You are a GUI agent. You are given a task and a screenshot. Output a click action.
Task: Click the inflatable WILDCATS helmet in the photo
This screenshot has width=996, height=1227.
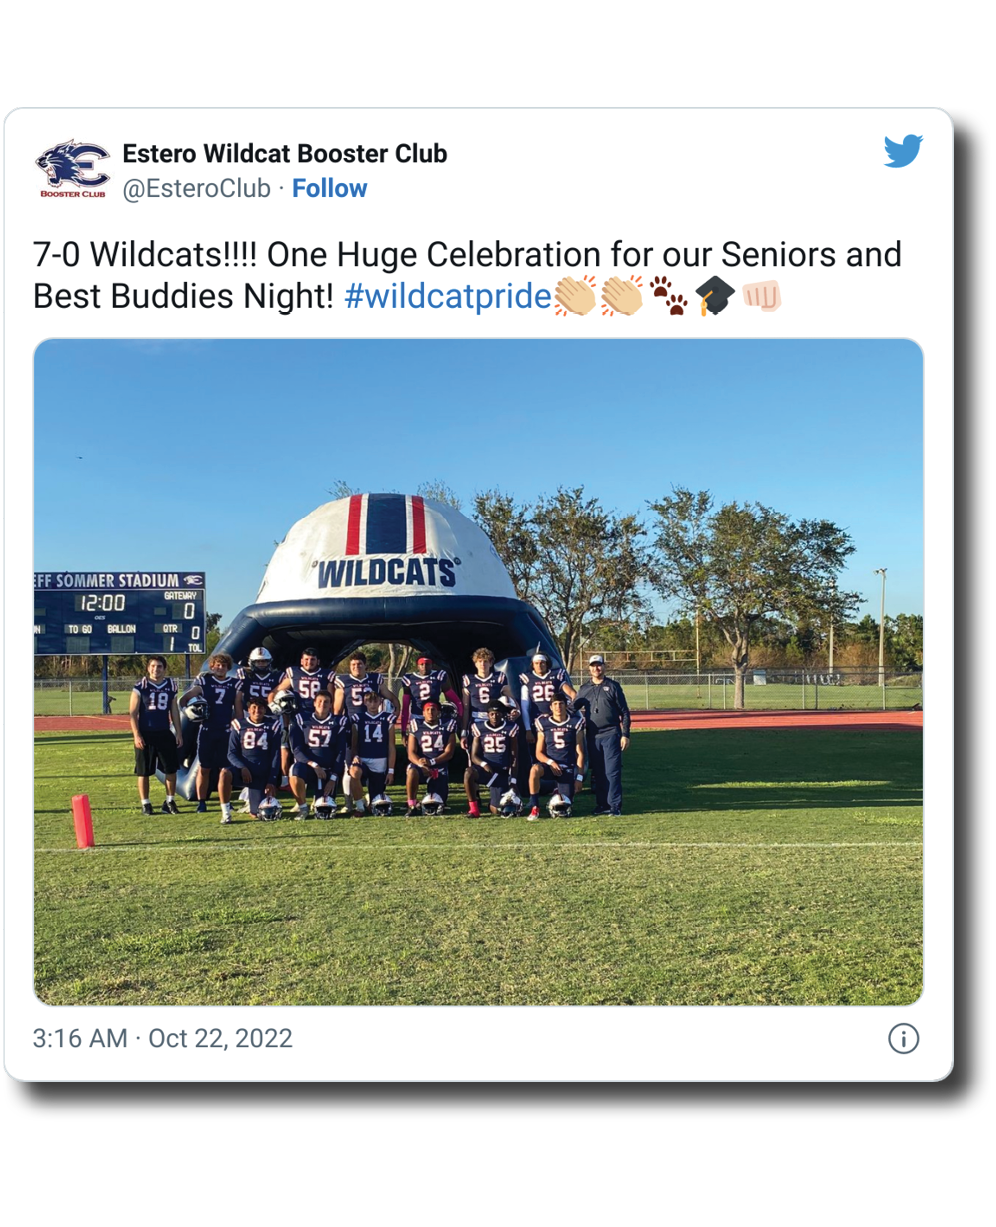(386, 575)
